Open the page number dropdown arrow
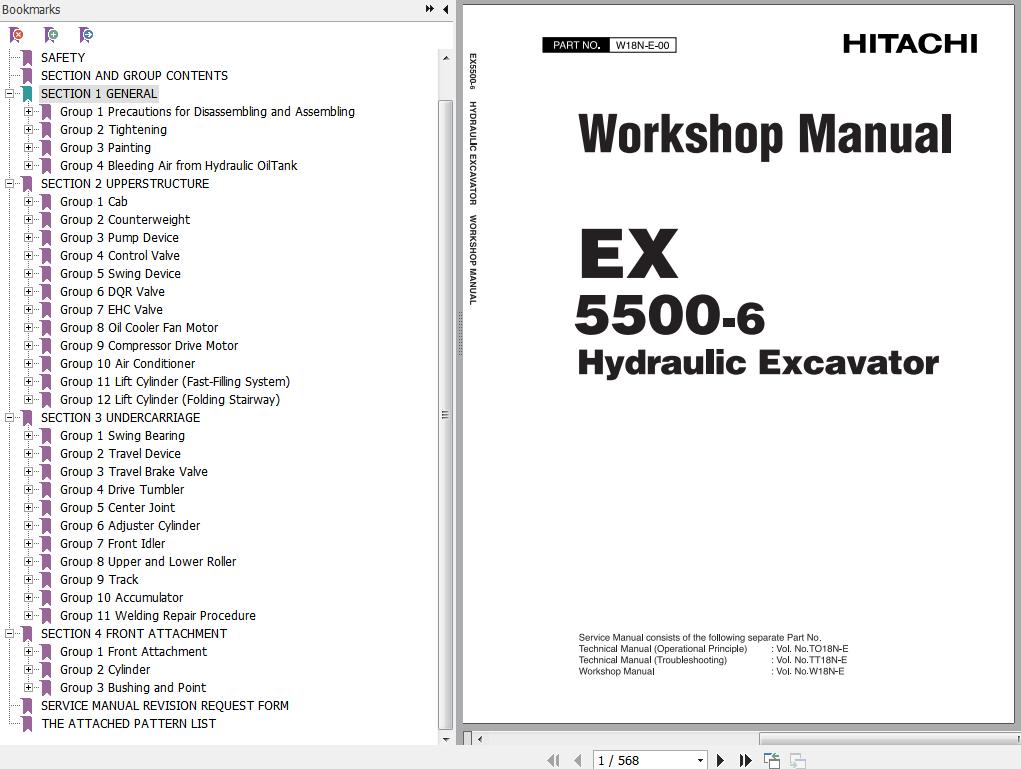Image resolution: width=1021 pixels, height=769 pixels. pos(700,761)
